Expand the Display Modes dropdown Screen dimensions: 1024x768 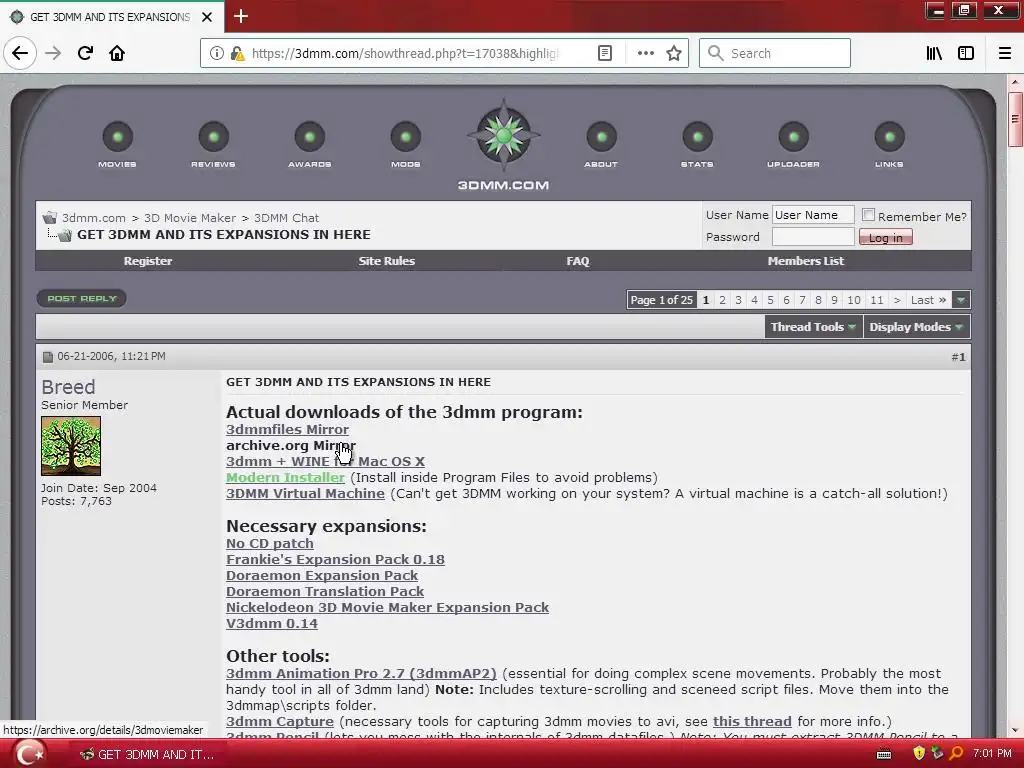pyautogui.click(x=916, y=327)
